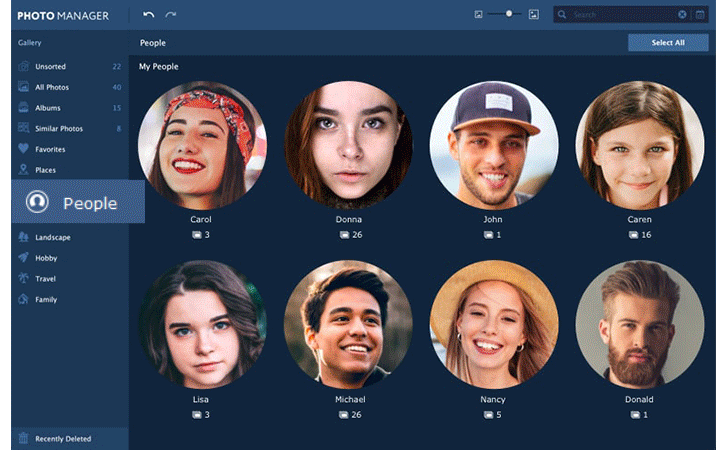The height and width of the screenshot is (450, 728).
Task: Click the large thumbnail size icon
Action: [x=534, y=14]
